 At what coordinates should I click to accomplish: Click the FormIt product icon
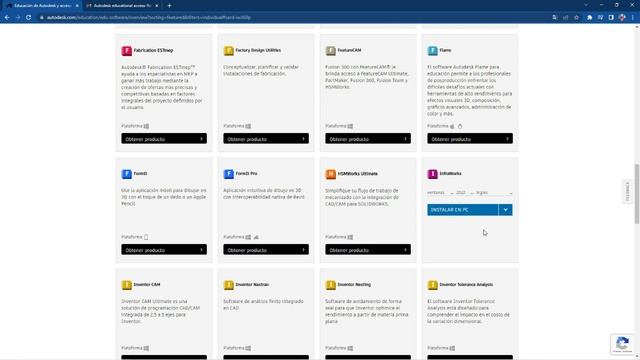coord(127,174)
